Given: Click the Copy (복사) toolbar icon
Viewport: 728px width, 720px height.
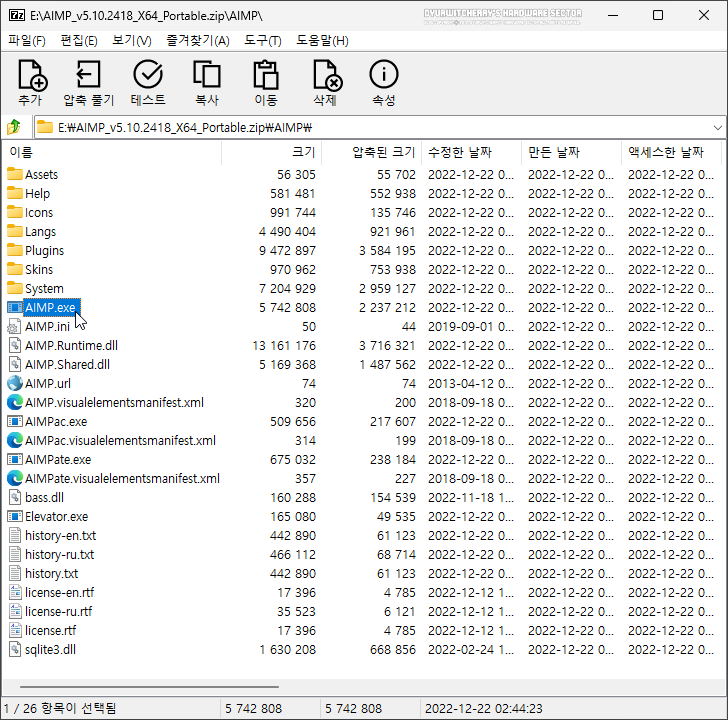Looking at the screenshot, I should [x=207, y=74].
